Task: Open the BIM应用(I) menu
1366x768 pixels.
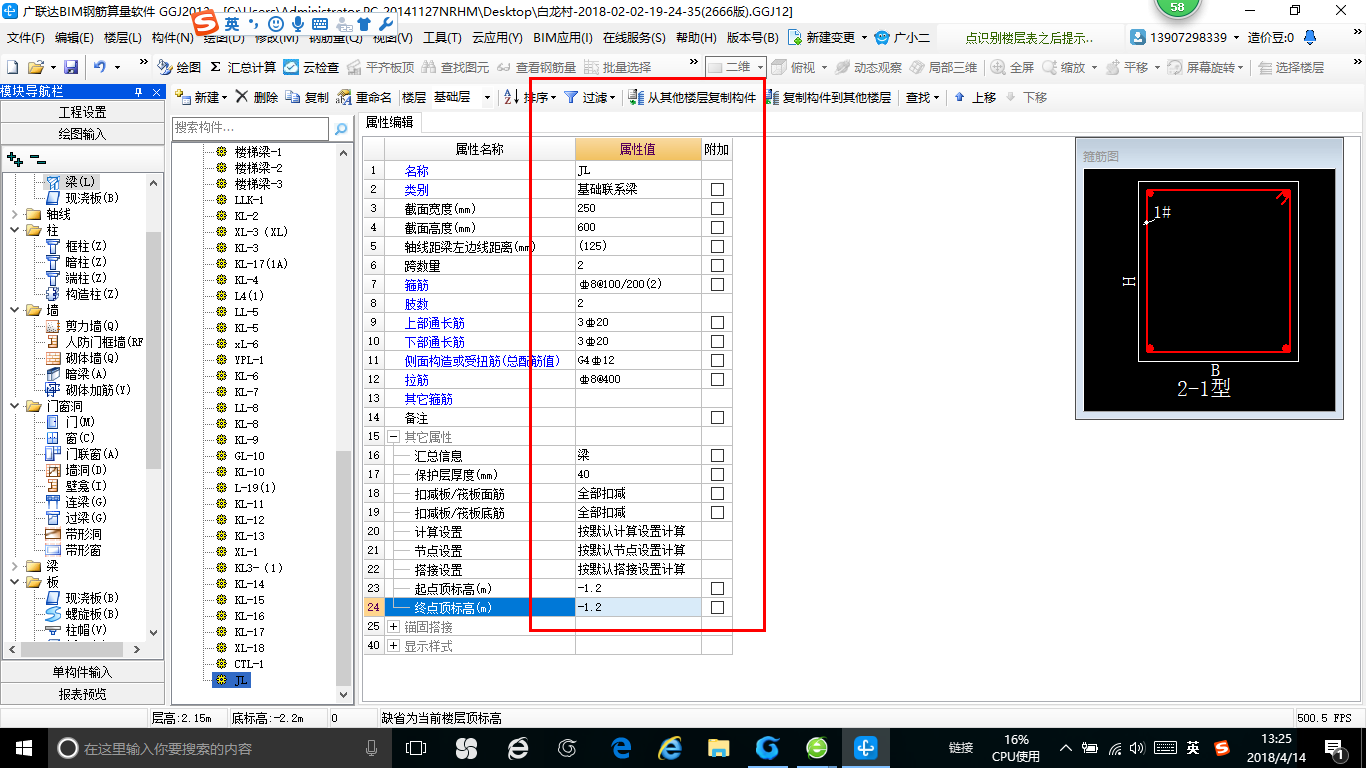Action: (563, 38)
